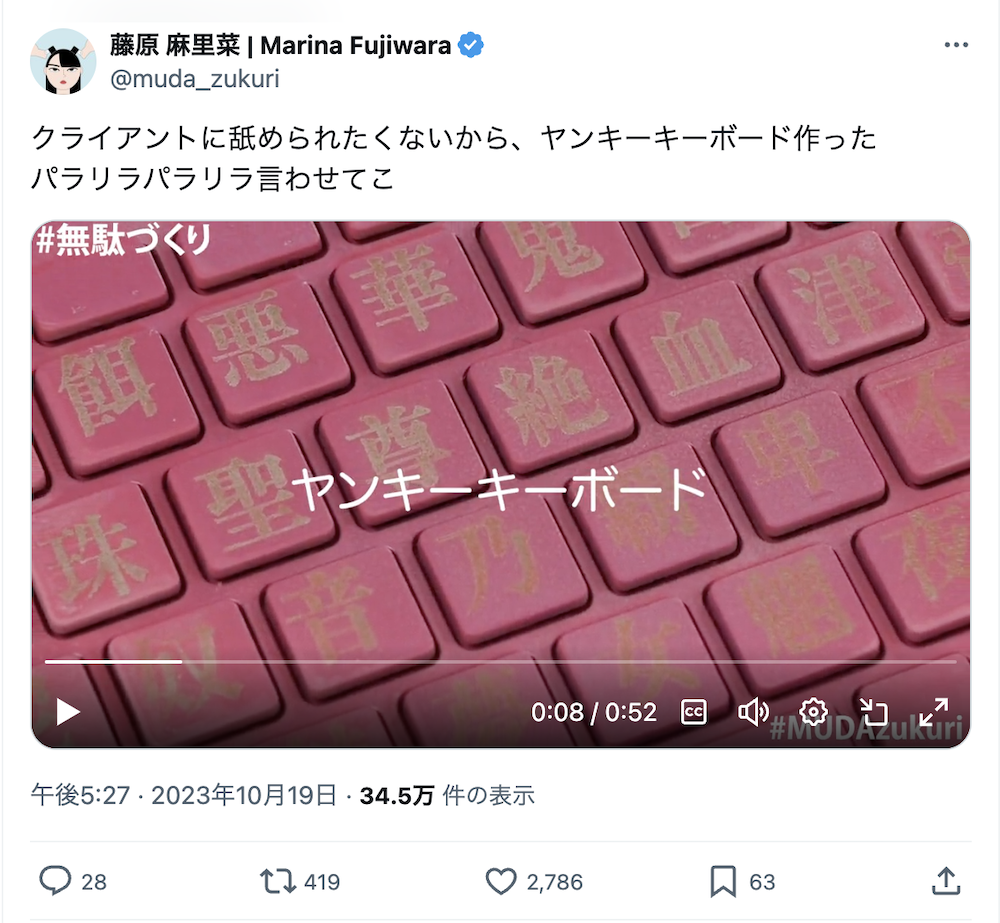The height and width of the screenshot is (923, 1000).
Task: Click the blue verified badge
Action: click(471, 45)
